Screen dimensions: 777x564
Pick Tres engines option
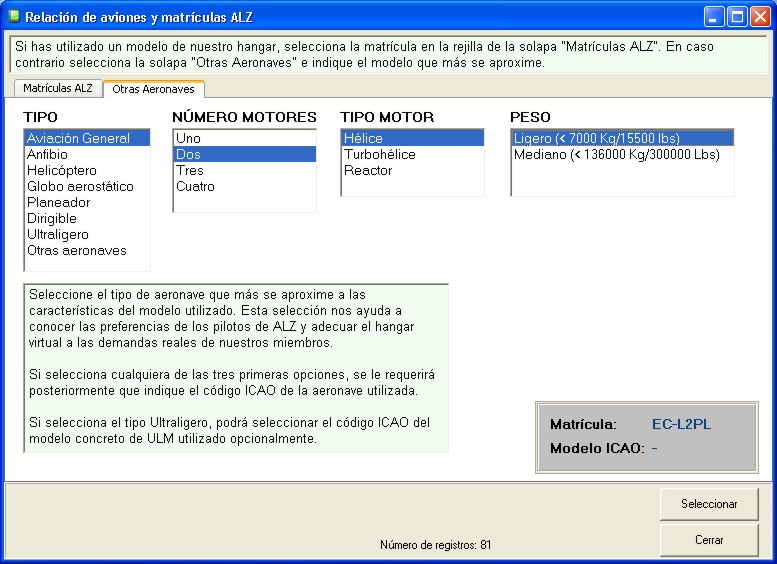(x=245, y=170)
